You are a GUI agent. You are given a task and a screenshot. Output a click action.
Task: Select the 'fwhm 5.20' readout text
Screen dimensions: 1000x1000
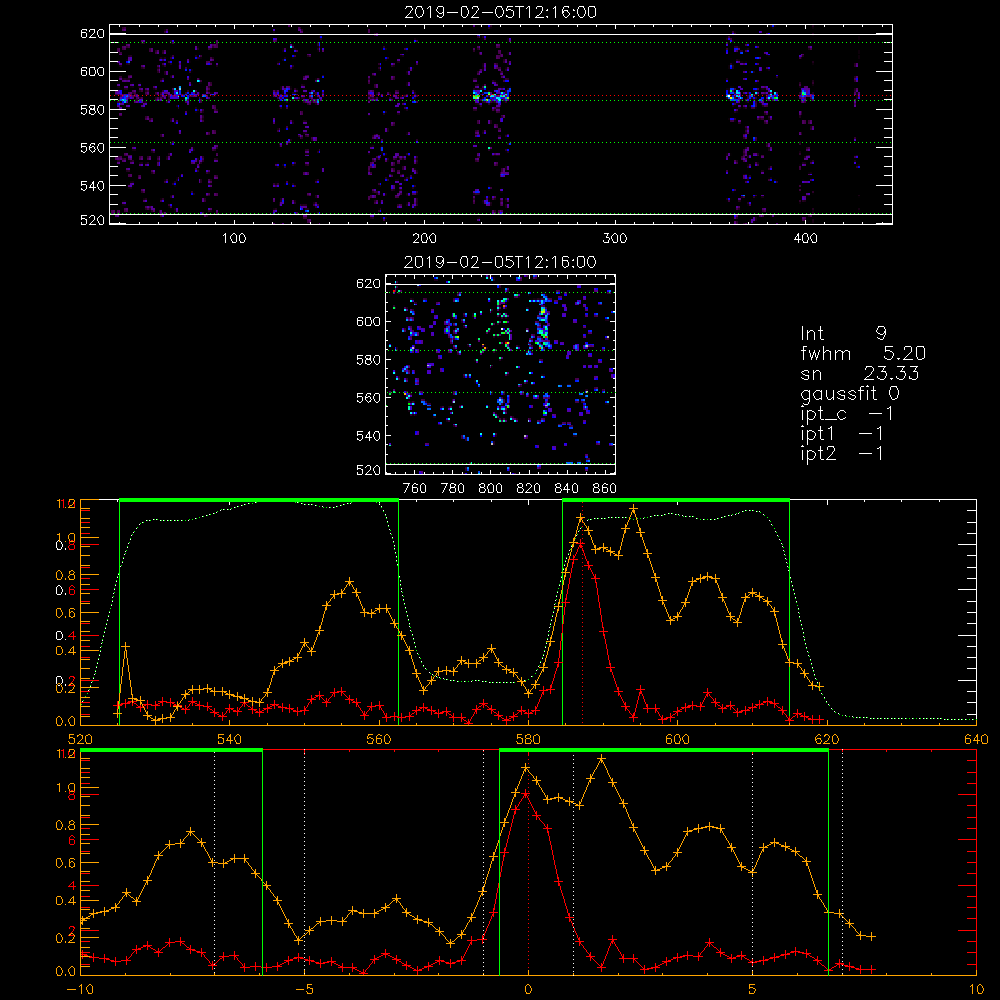[863, 353]
